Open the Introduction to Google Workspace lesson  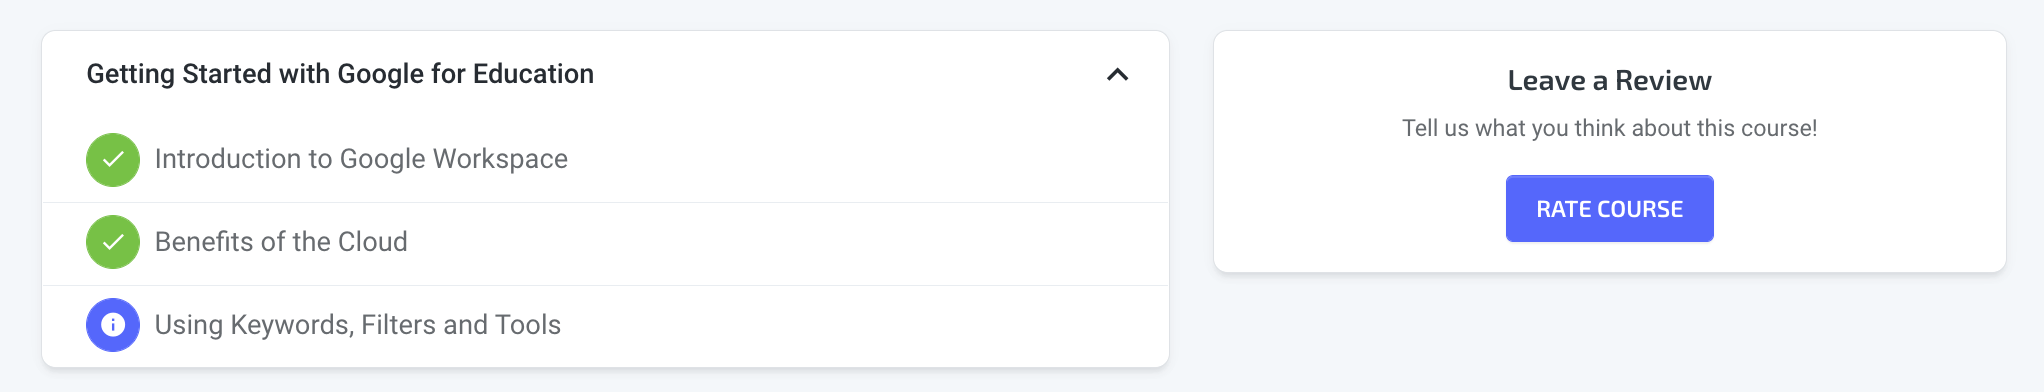click(361, 159)
